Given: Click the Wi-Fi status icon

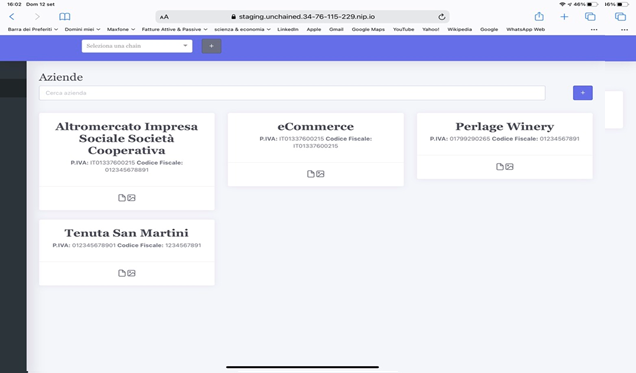Looking at the screenshot, I should 562,4.
